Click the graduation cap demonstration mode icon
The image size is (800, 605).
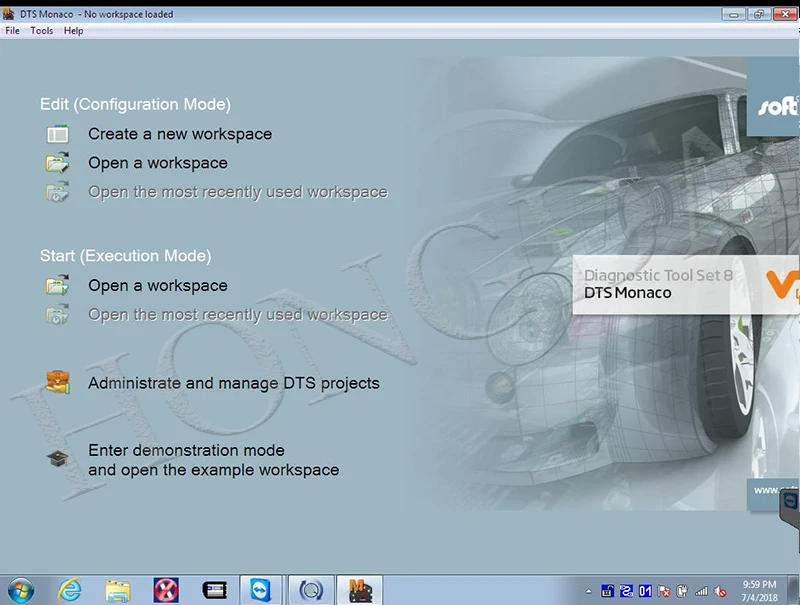[x=58, y=459]
